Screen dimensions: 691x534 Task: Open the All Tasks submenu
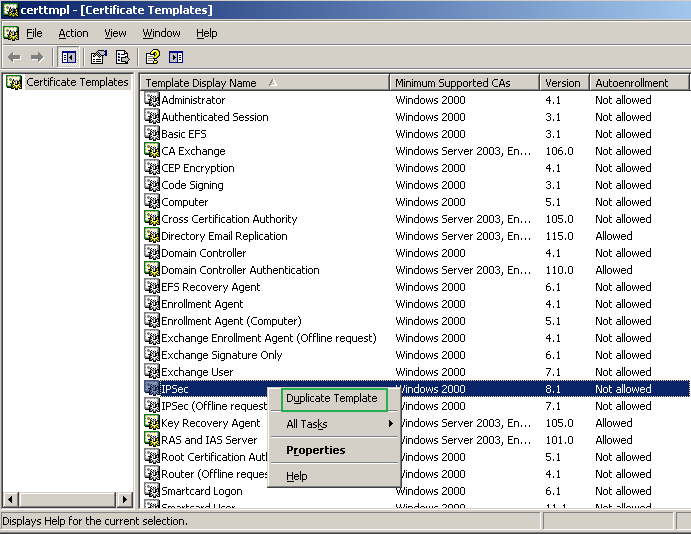334,424
